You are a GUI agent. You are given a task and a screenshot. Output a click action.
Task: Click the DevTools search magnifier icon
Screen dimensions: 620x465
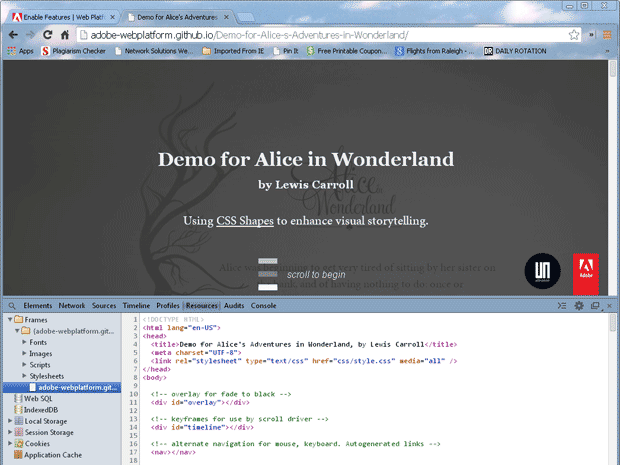coord(12,306)
